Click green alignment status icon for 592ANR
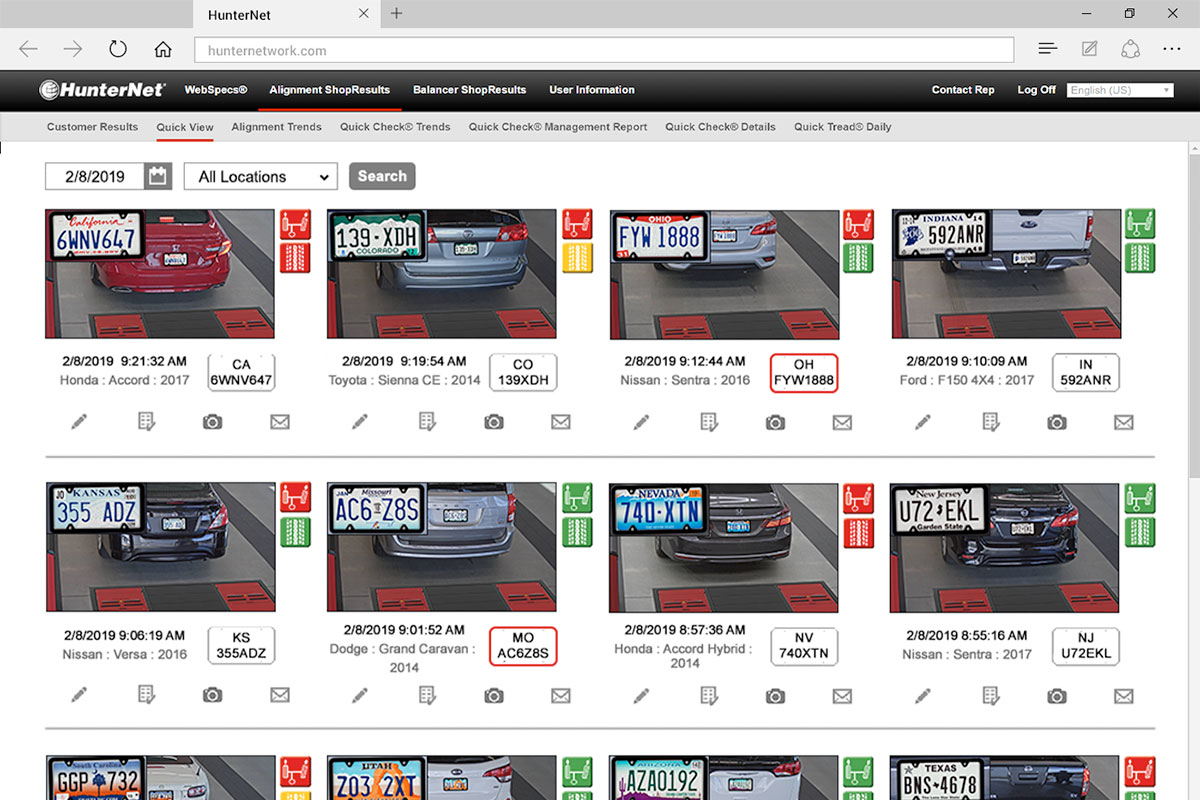Viewport: 1200px width, 800px height. pyautogui.click(x=1140, y=224)
